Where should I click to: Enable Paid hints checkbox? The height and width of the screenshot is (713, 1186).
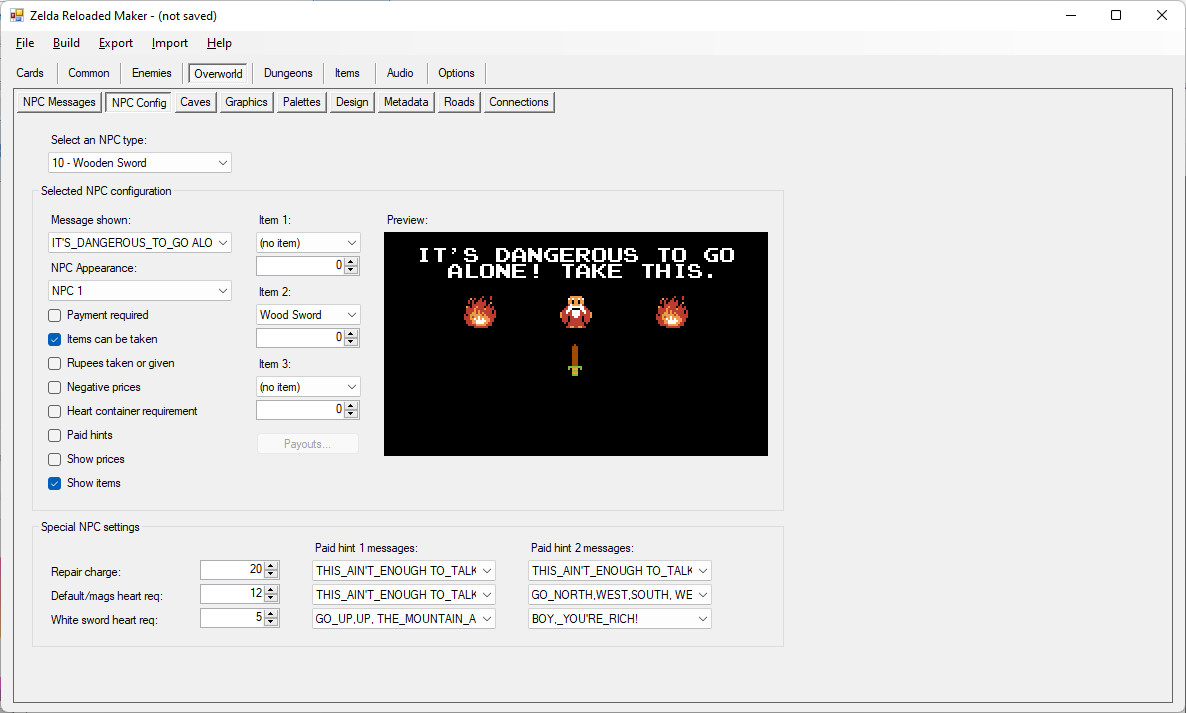pos(54,436)
